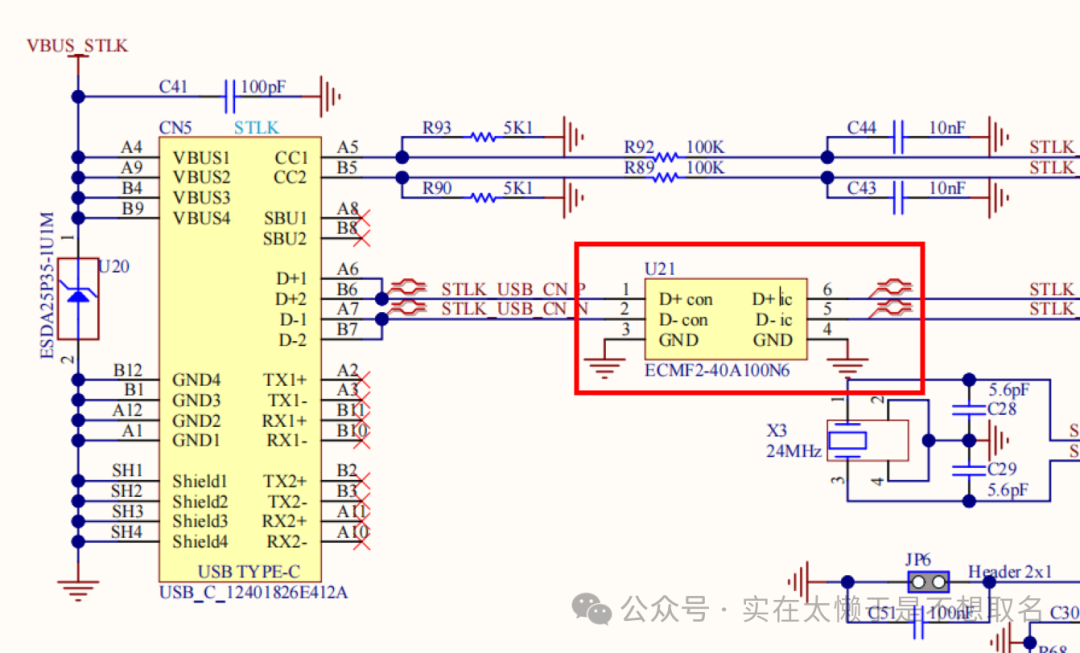Viewport: 1080px width, 653px height.
Task: Click the X3 24MHz crystal symbol
Action: tap(849, 440)
